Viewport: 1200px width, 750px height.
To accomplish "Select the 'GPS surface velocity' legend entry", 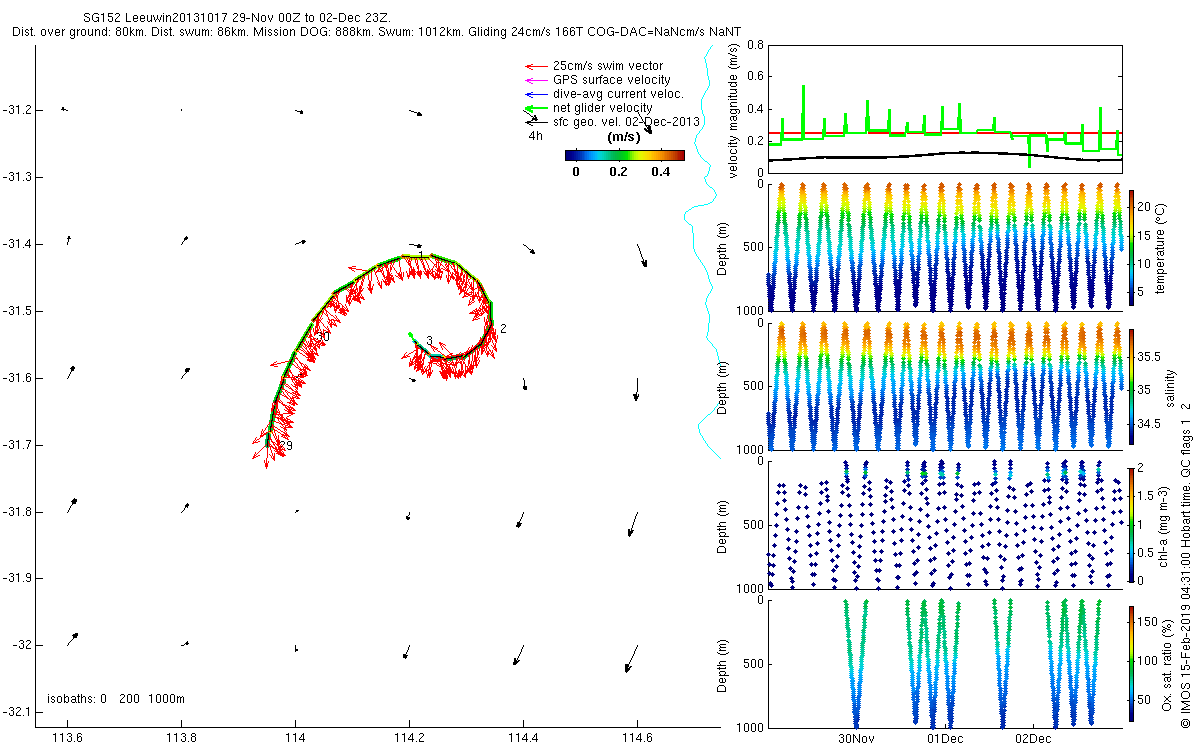I will click(611, 80).
